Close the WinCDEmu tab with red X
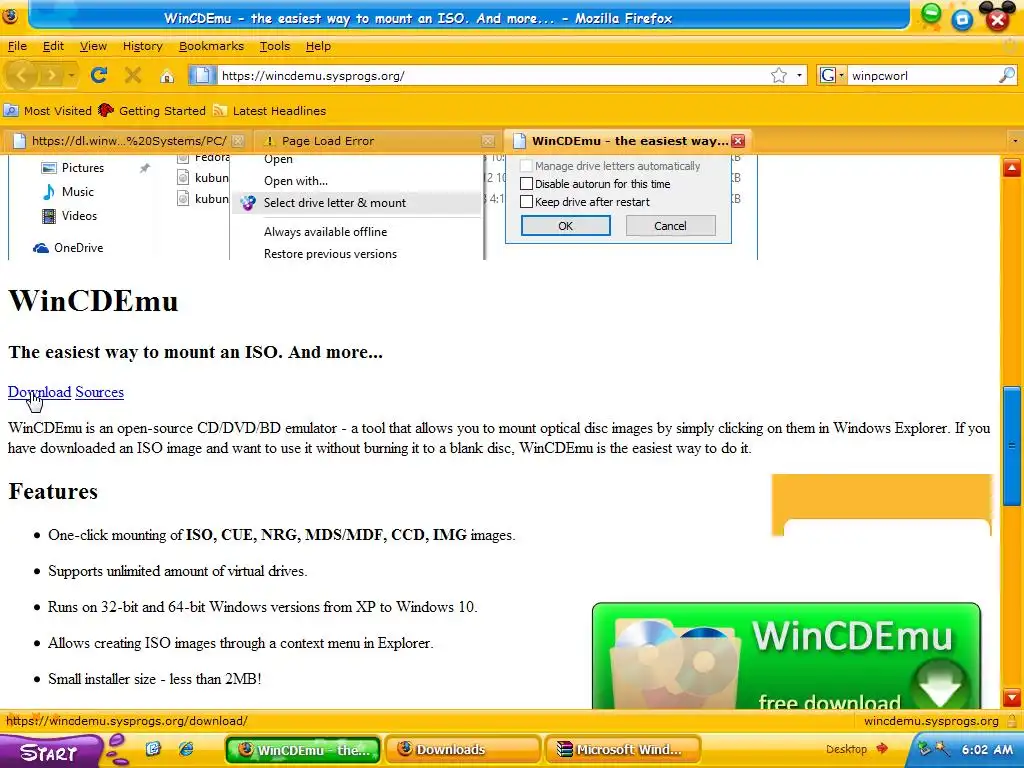 click(x=738, y=141)
